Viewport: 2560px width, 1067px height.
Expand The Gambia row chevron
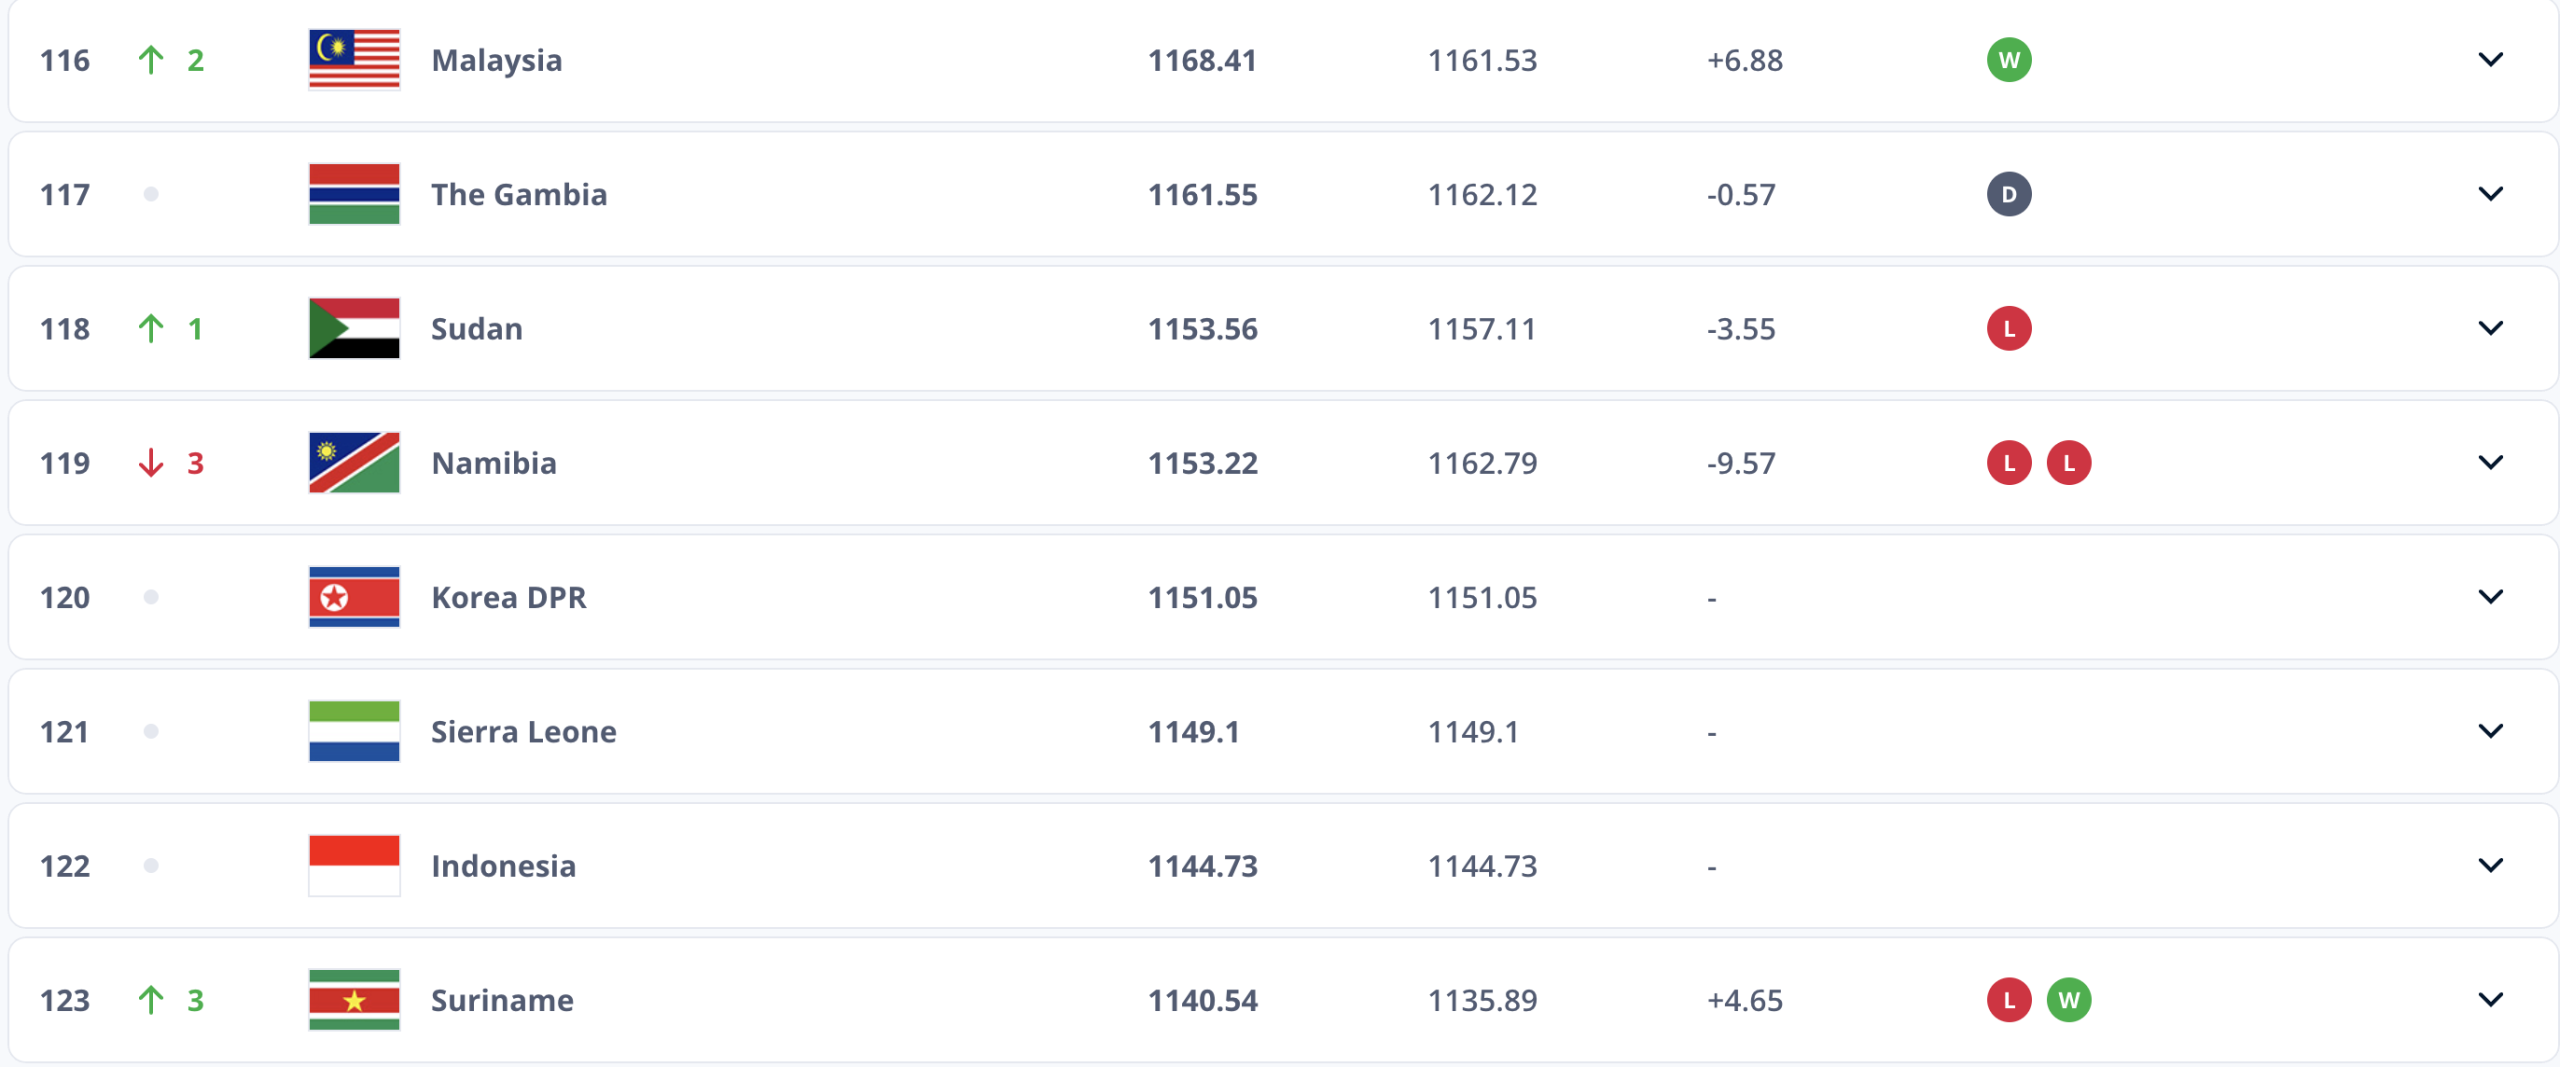click(2490, 194)
